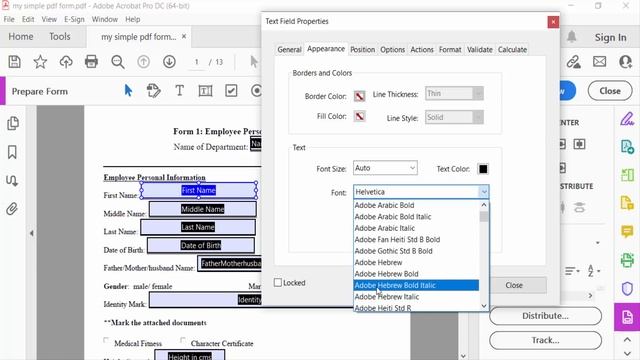Open the E-Sign menu
The image size is (640, 360).
point(74,19)
